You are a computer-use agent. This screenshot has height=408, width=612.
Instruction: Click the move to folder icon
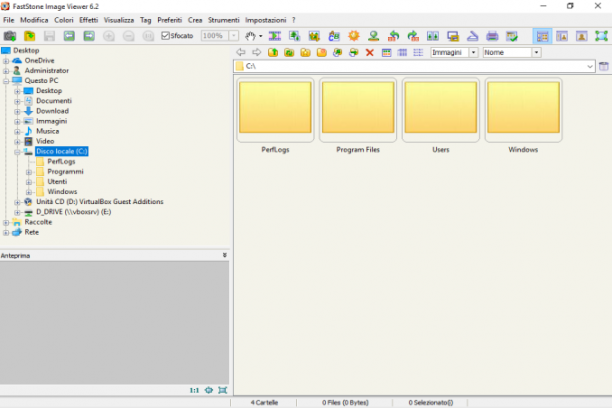(354, 52)
